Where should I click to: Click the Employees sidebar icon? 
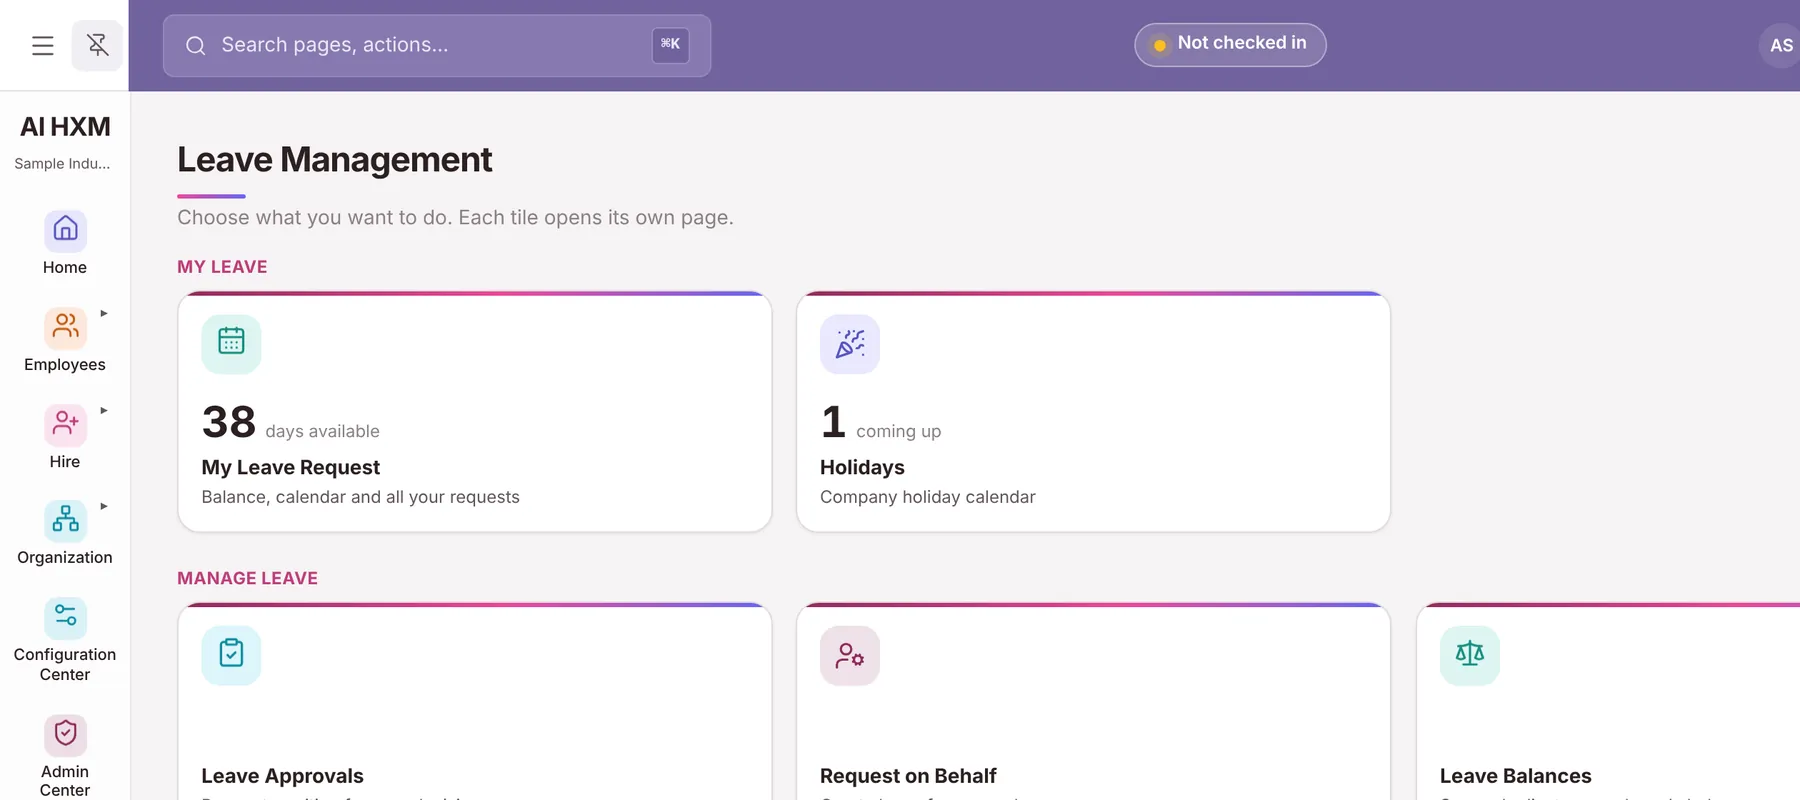(65, 327)
